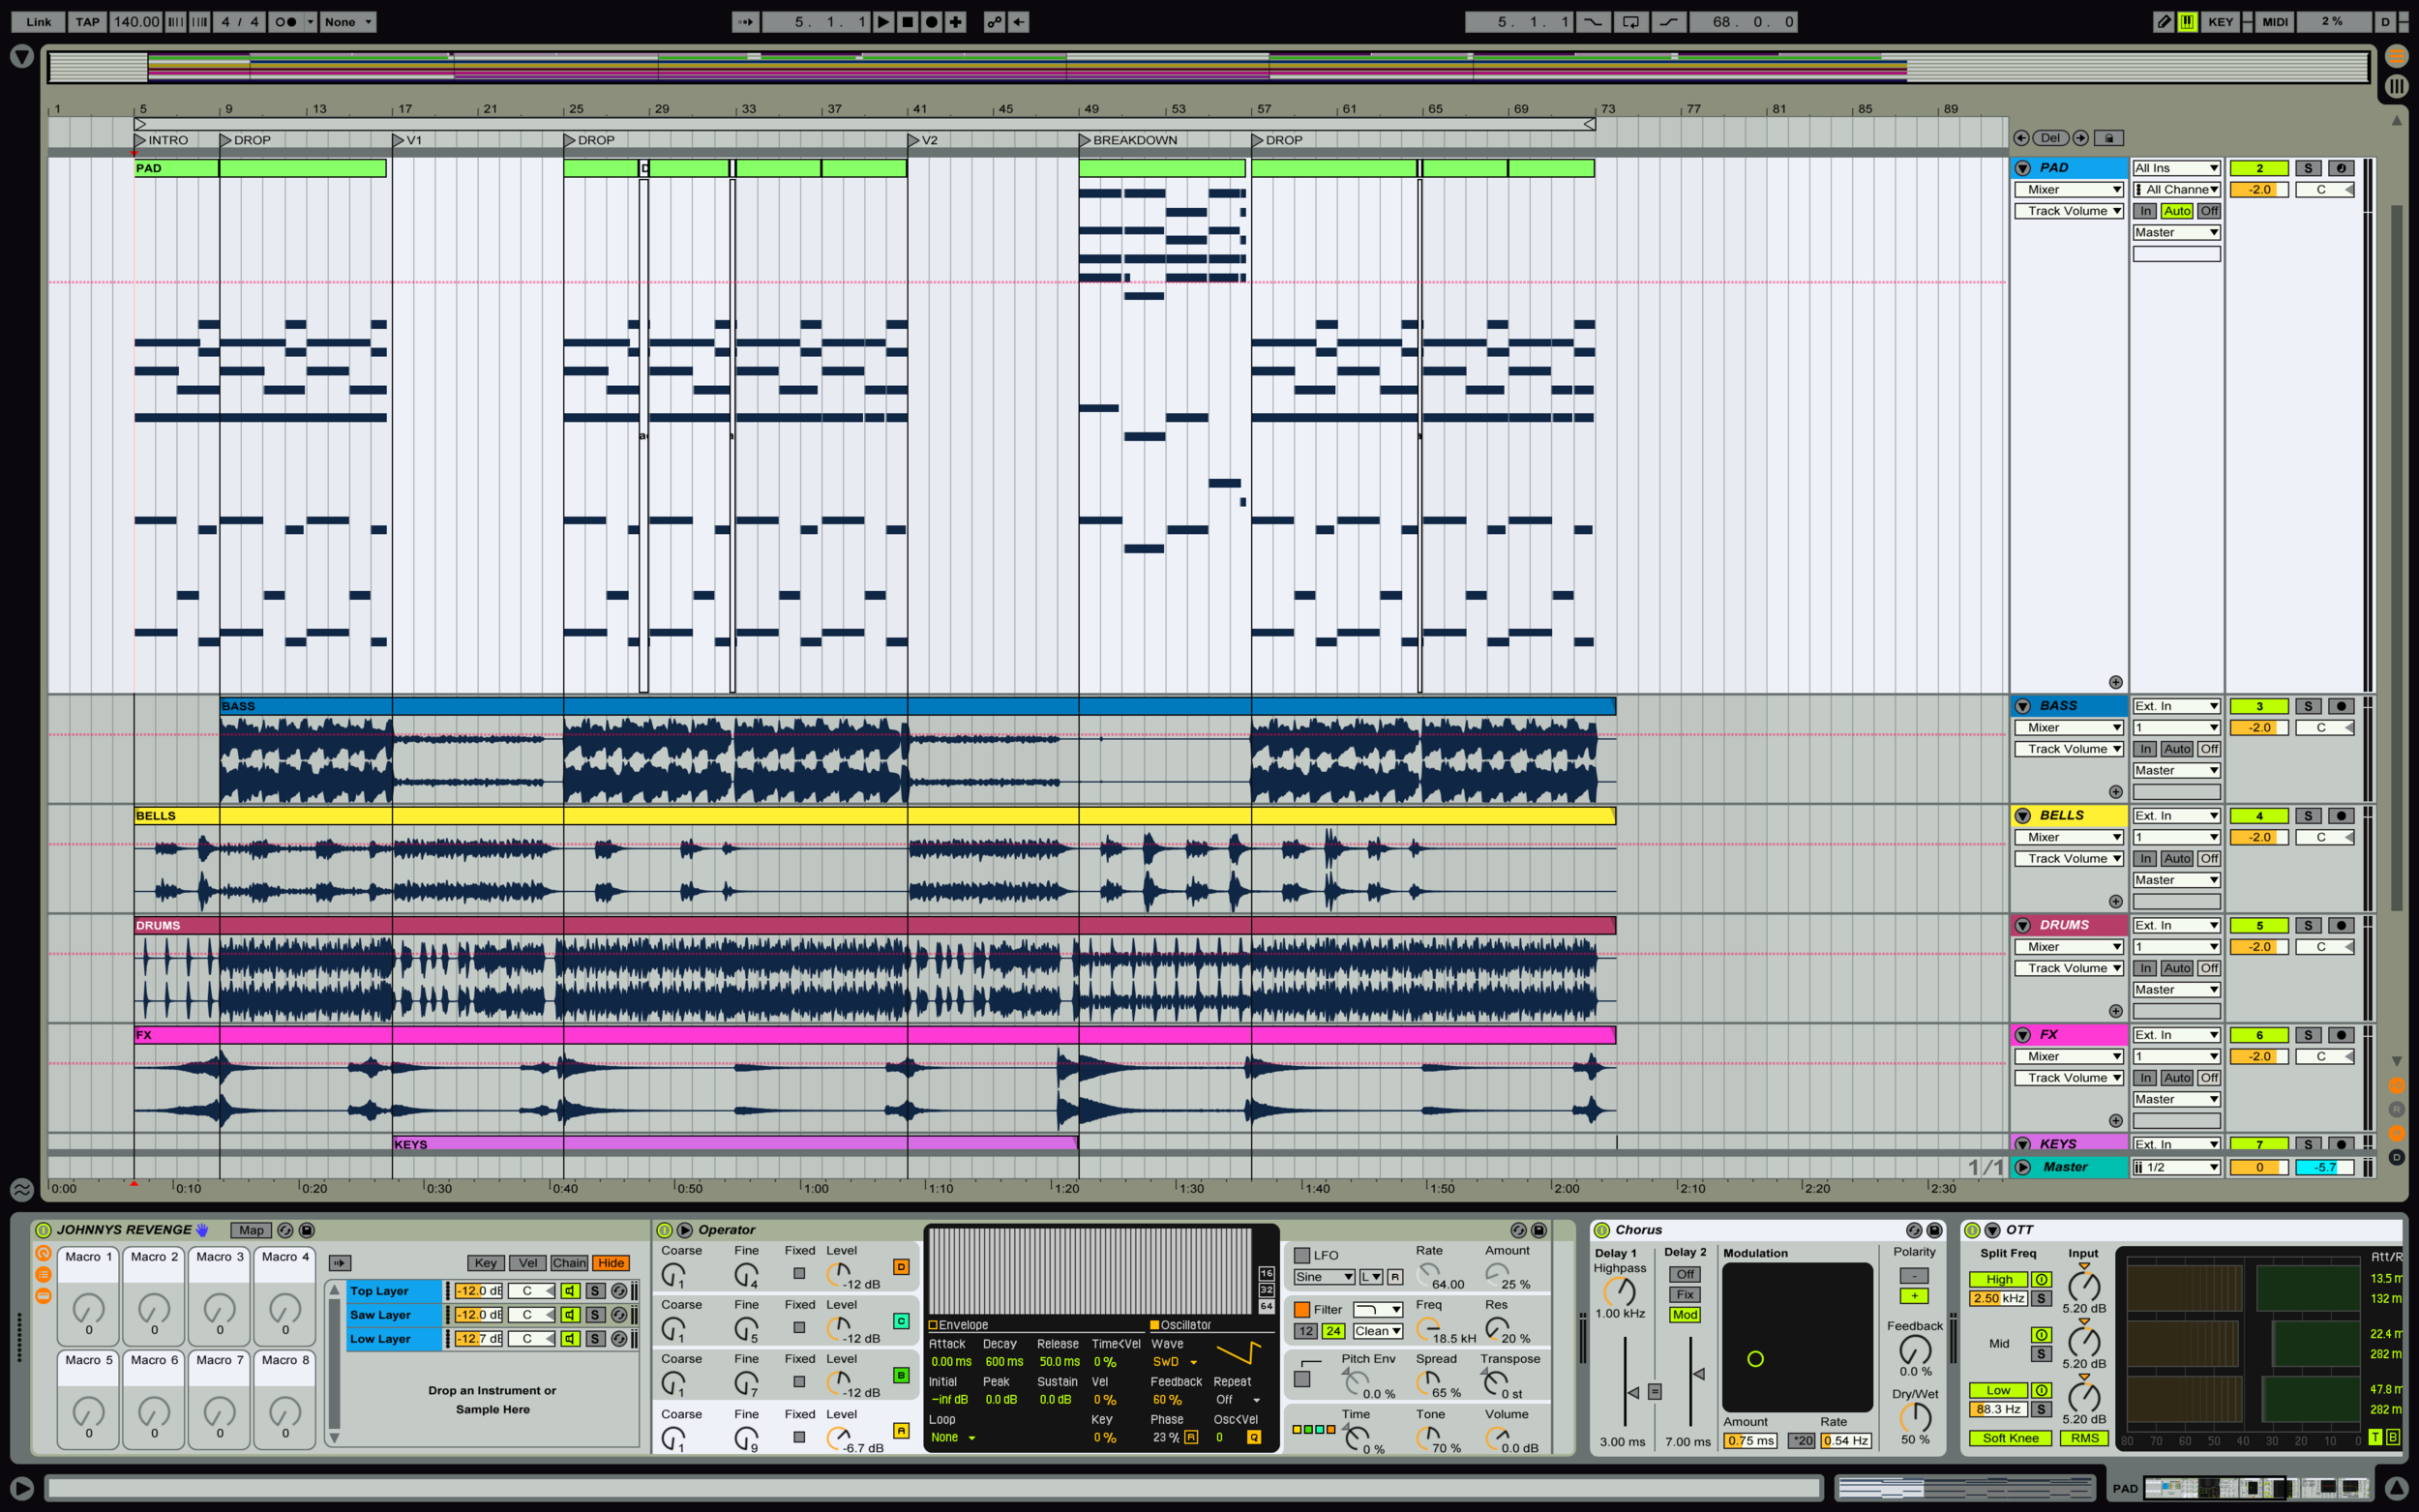Toggle the browser show/hide triangle button
The image size is (2419, 1512).
(21, 57)
